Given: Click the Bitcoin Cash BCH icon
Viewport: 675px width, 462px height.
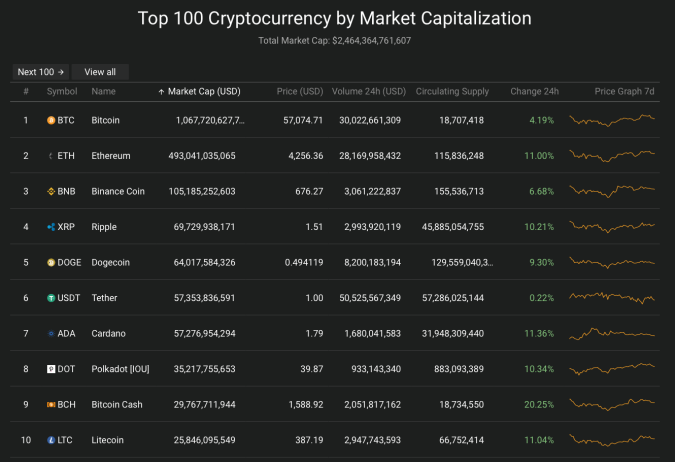Looking at the screenshot, I should tap(51, 404).
